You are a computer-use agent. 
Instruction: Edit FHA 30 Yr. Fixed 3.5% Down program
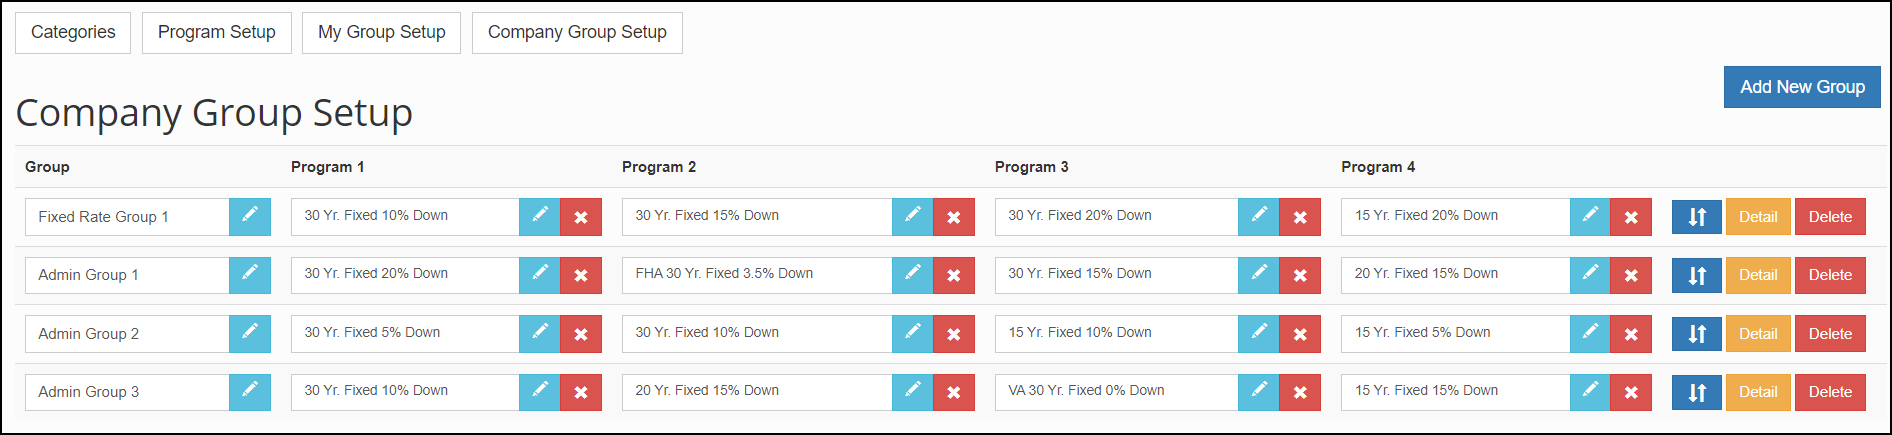(x=912, y=275)
